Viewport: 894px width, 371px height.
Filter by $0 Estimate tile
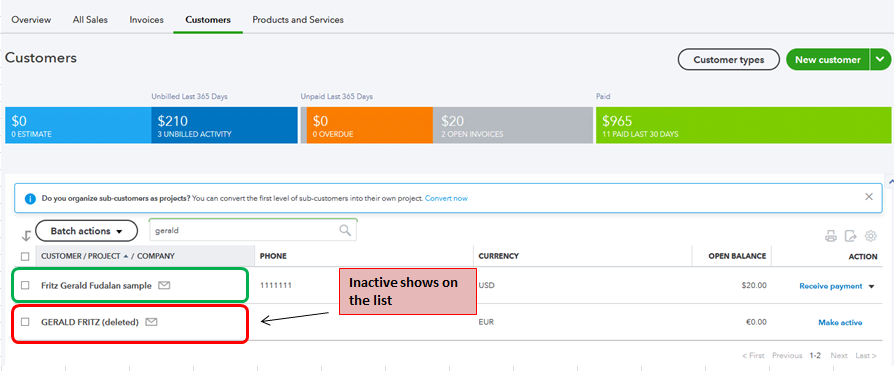click(x=78, y=125)
